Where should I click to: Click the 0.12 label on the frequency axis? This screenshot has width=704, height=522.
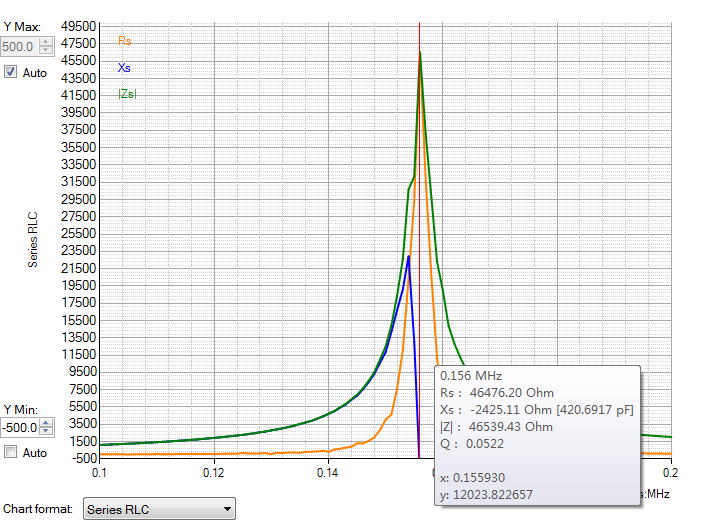click(214, 471)
